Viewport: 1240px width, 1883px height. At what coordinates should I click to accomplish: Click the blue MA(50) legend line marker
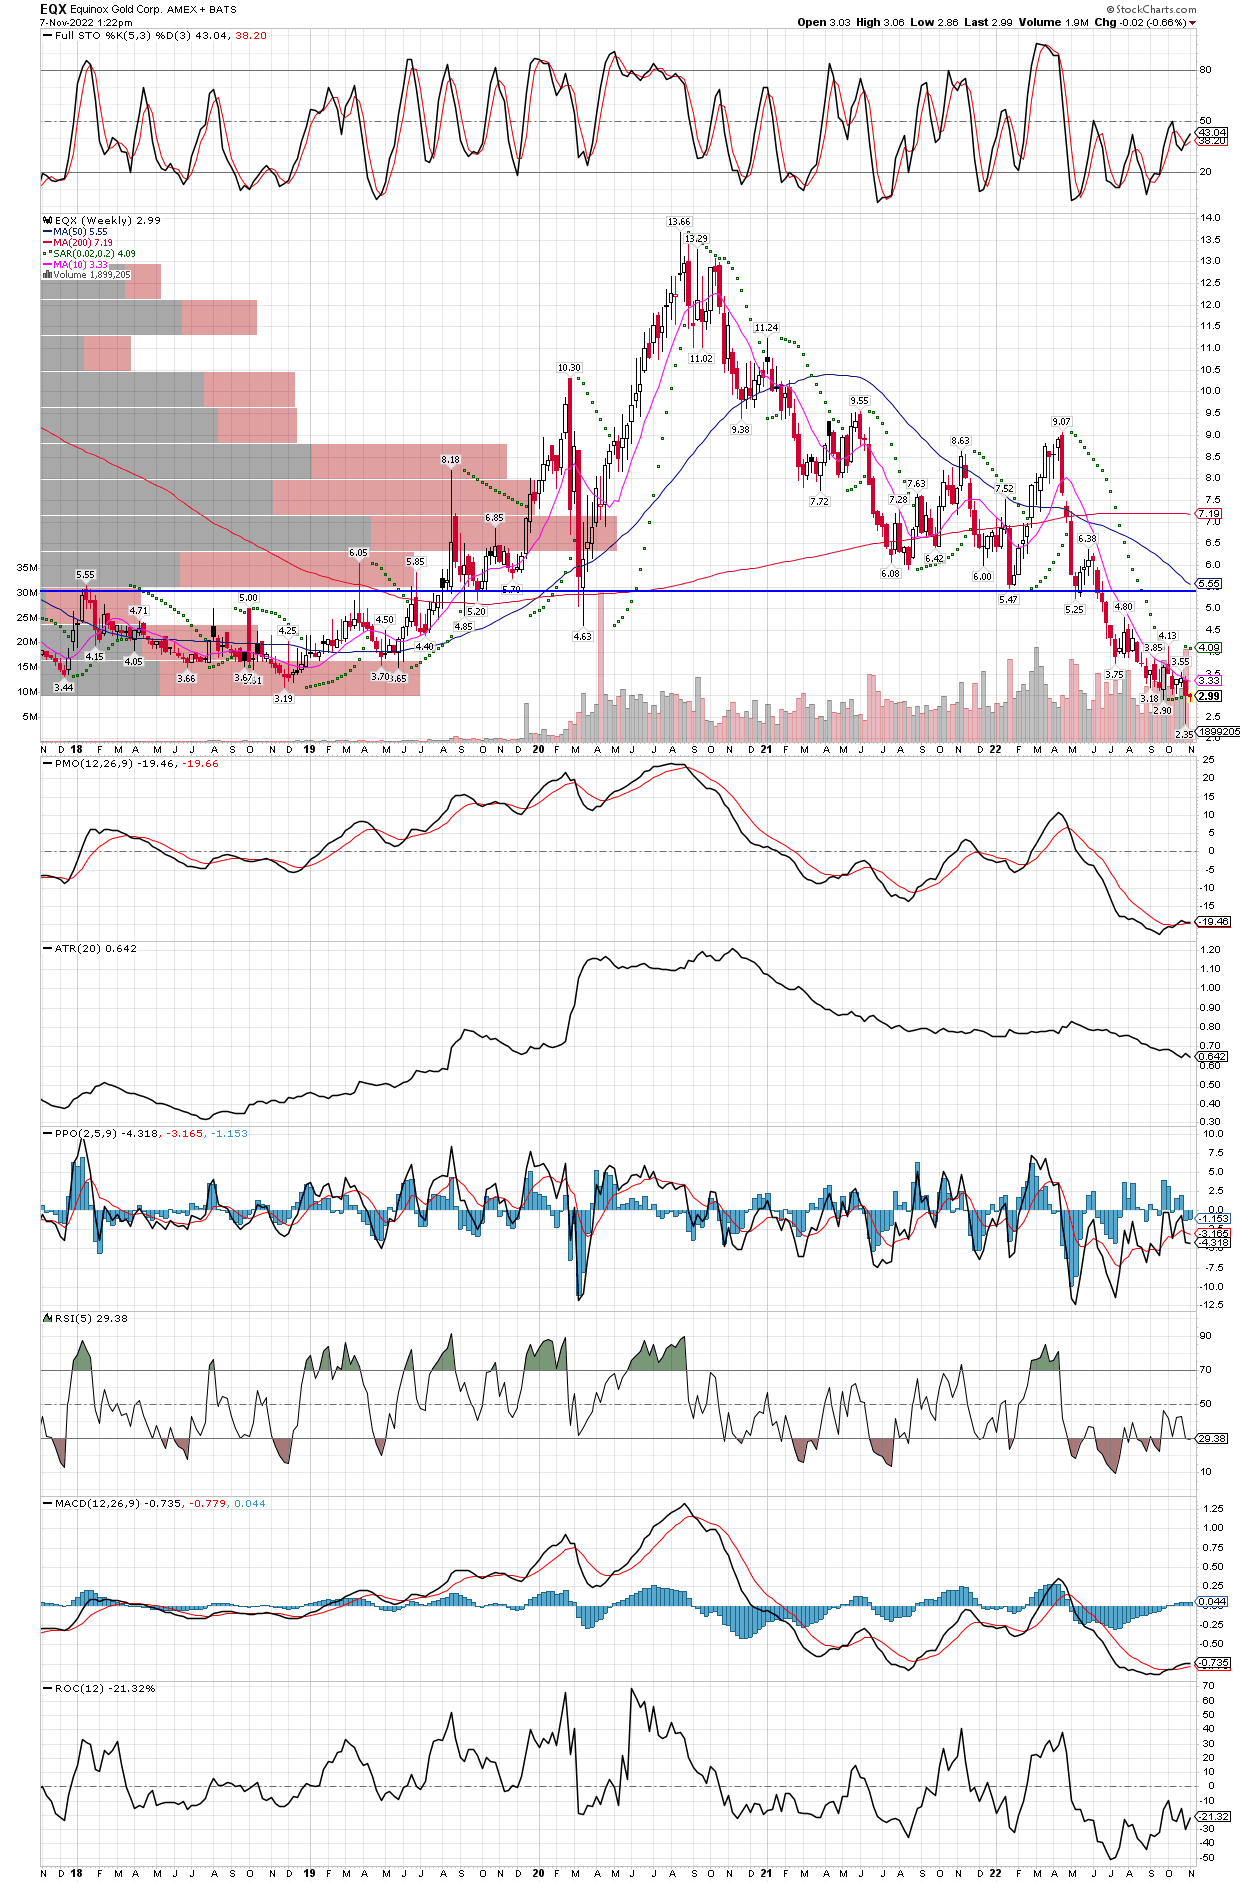[x=47, y=232]
